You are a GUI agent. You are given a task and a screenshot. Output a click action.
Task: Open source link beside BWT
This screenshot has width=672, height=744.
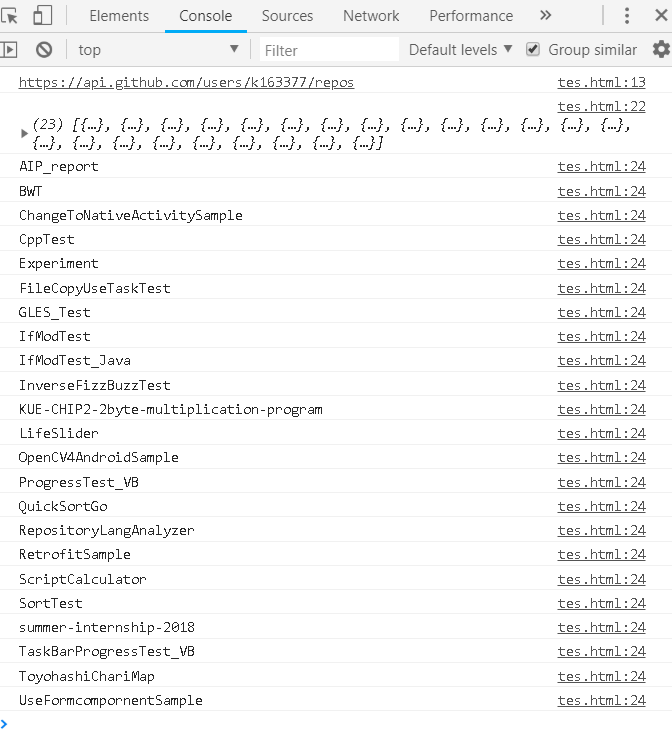click(x=601, y=191)
